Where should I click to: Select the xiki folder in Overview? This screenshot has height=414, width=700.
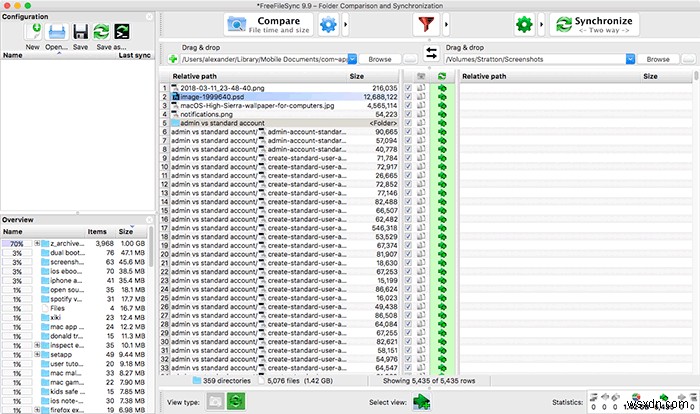55,318
